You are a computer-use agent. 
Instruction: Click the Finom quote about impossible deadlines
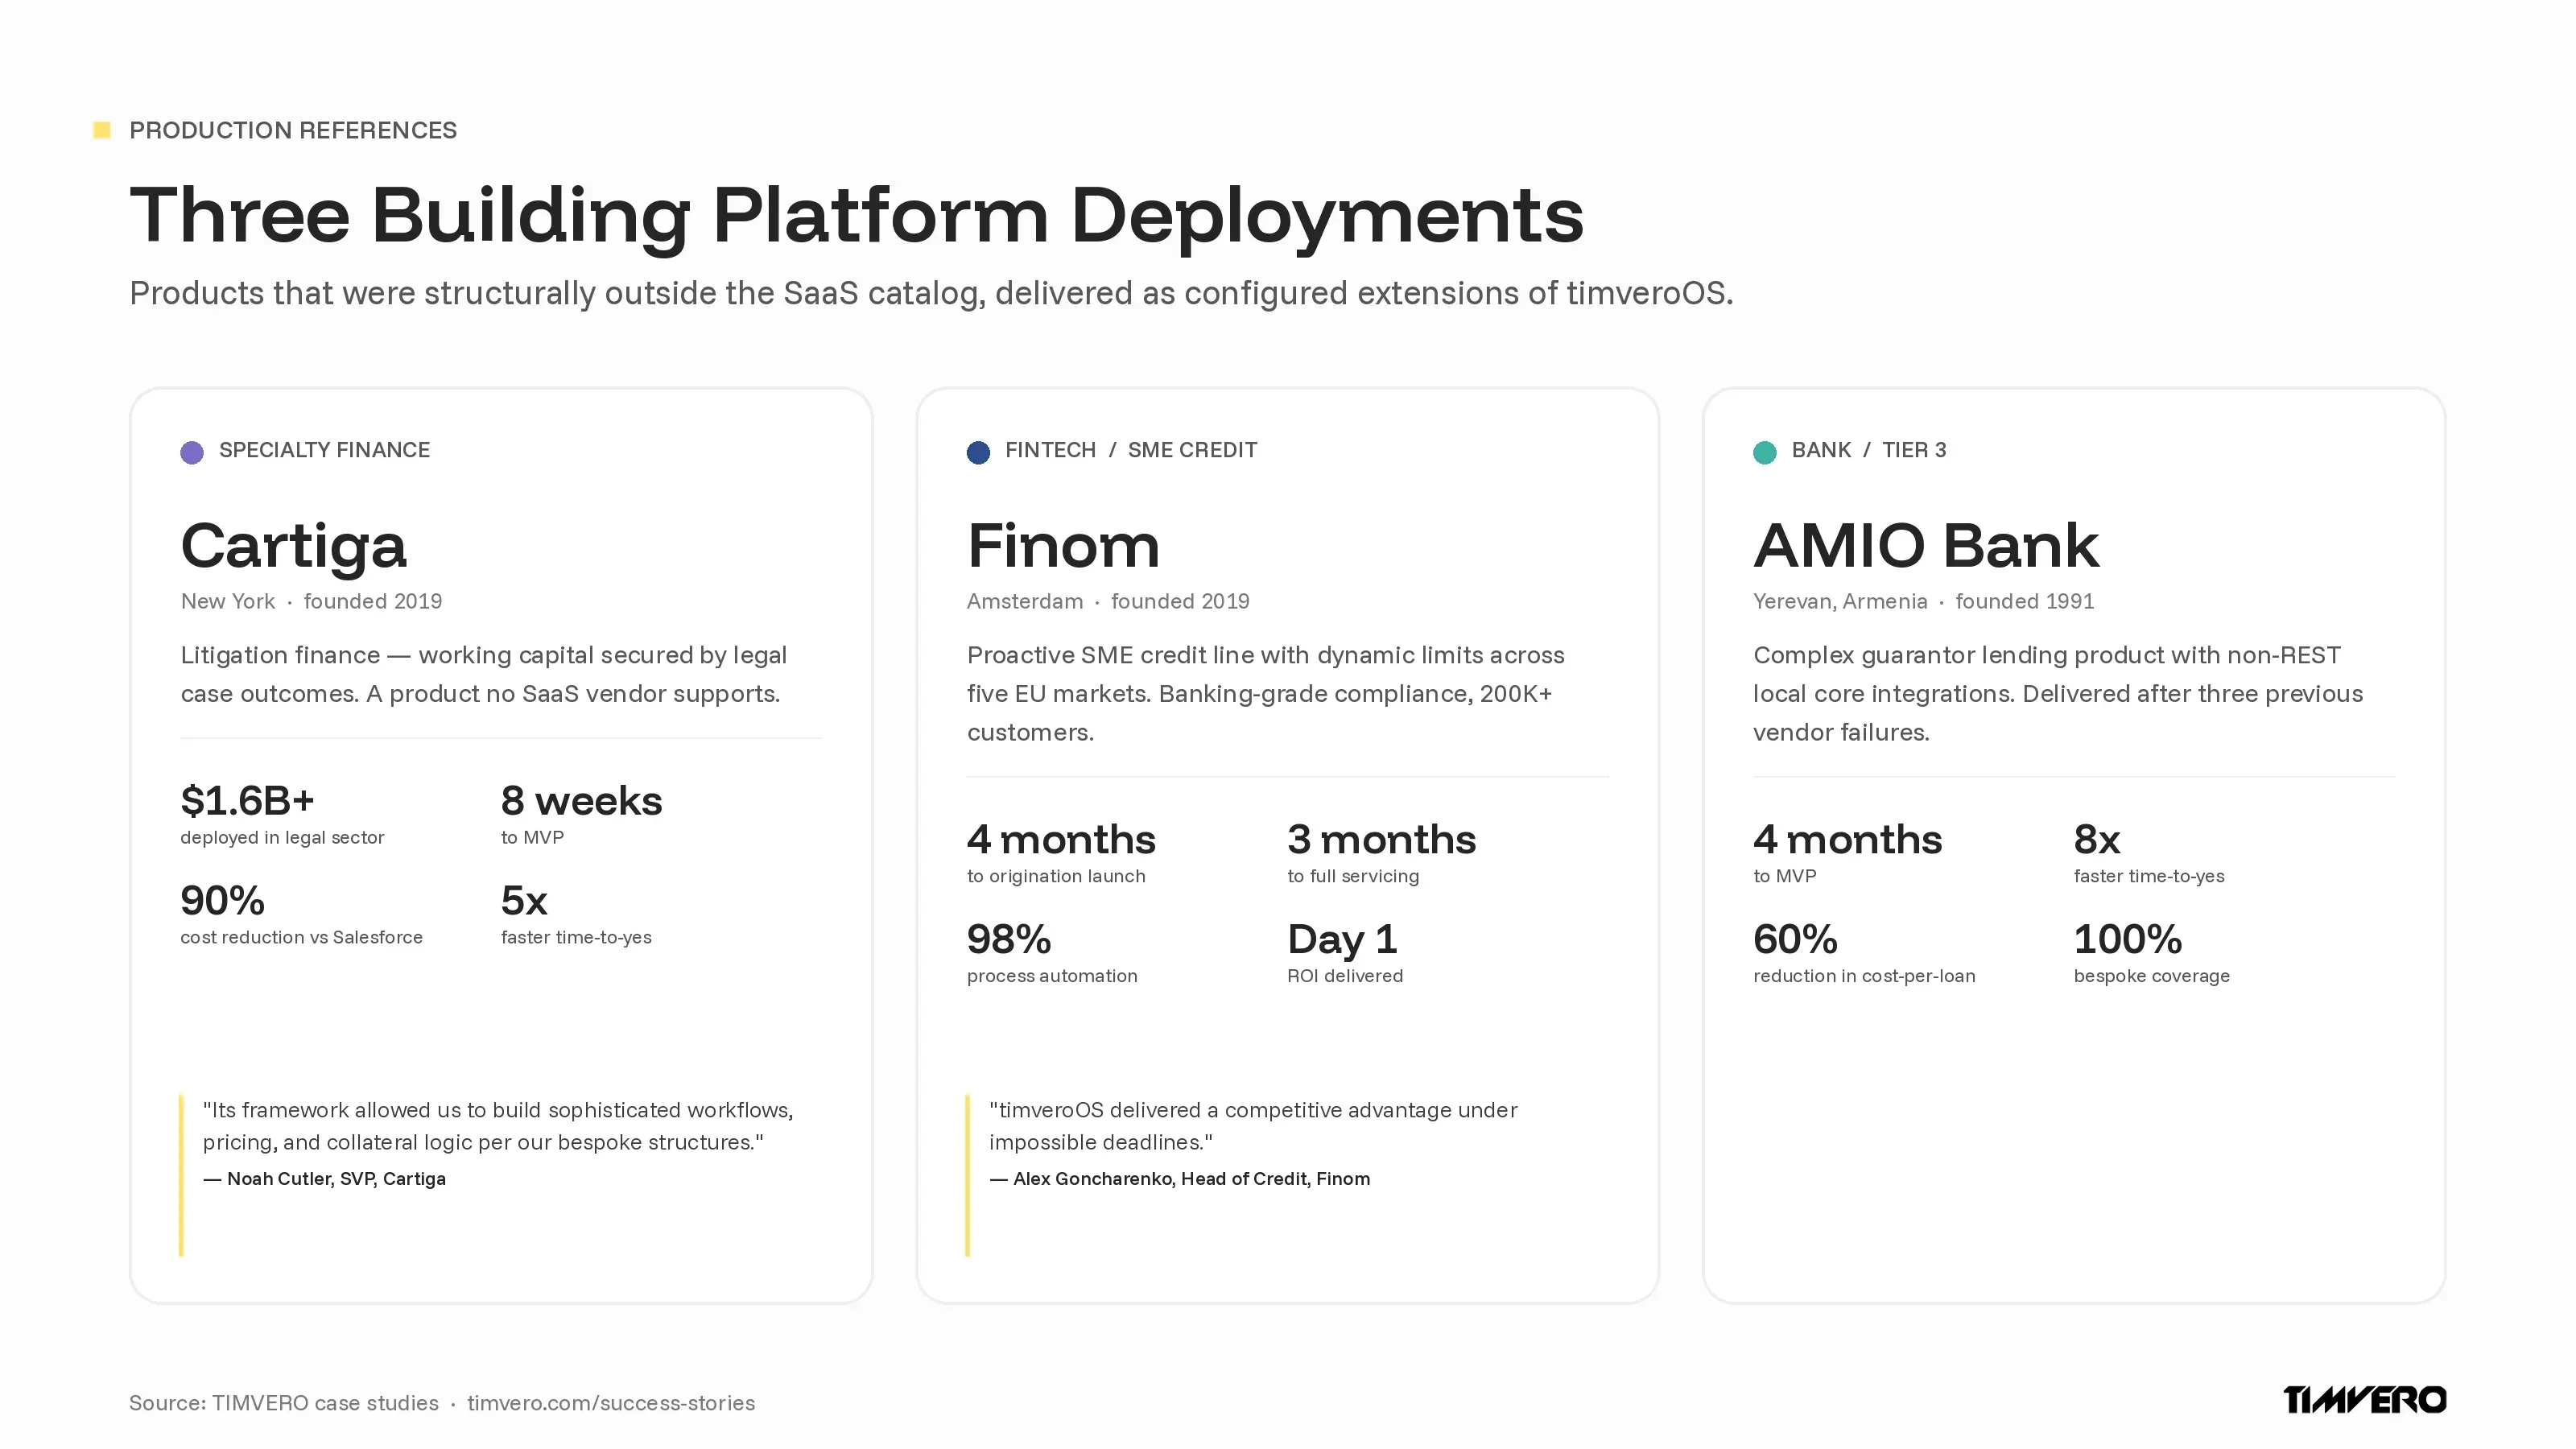pyautogui.click(x=1253, y=1126)
